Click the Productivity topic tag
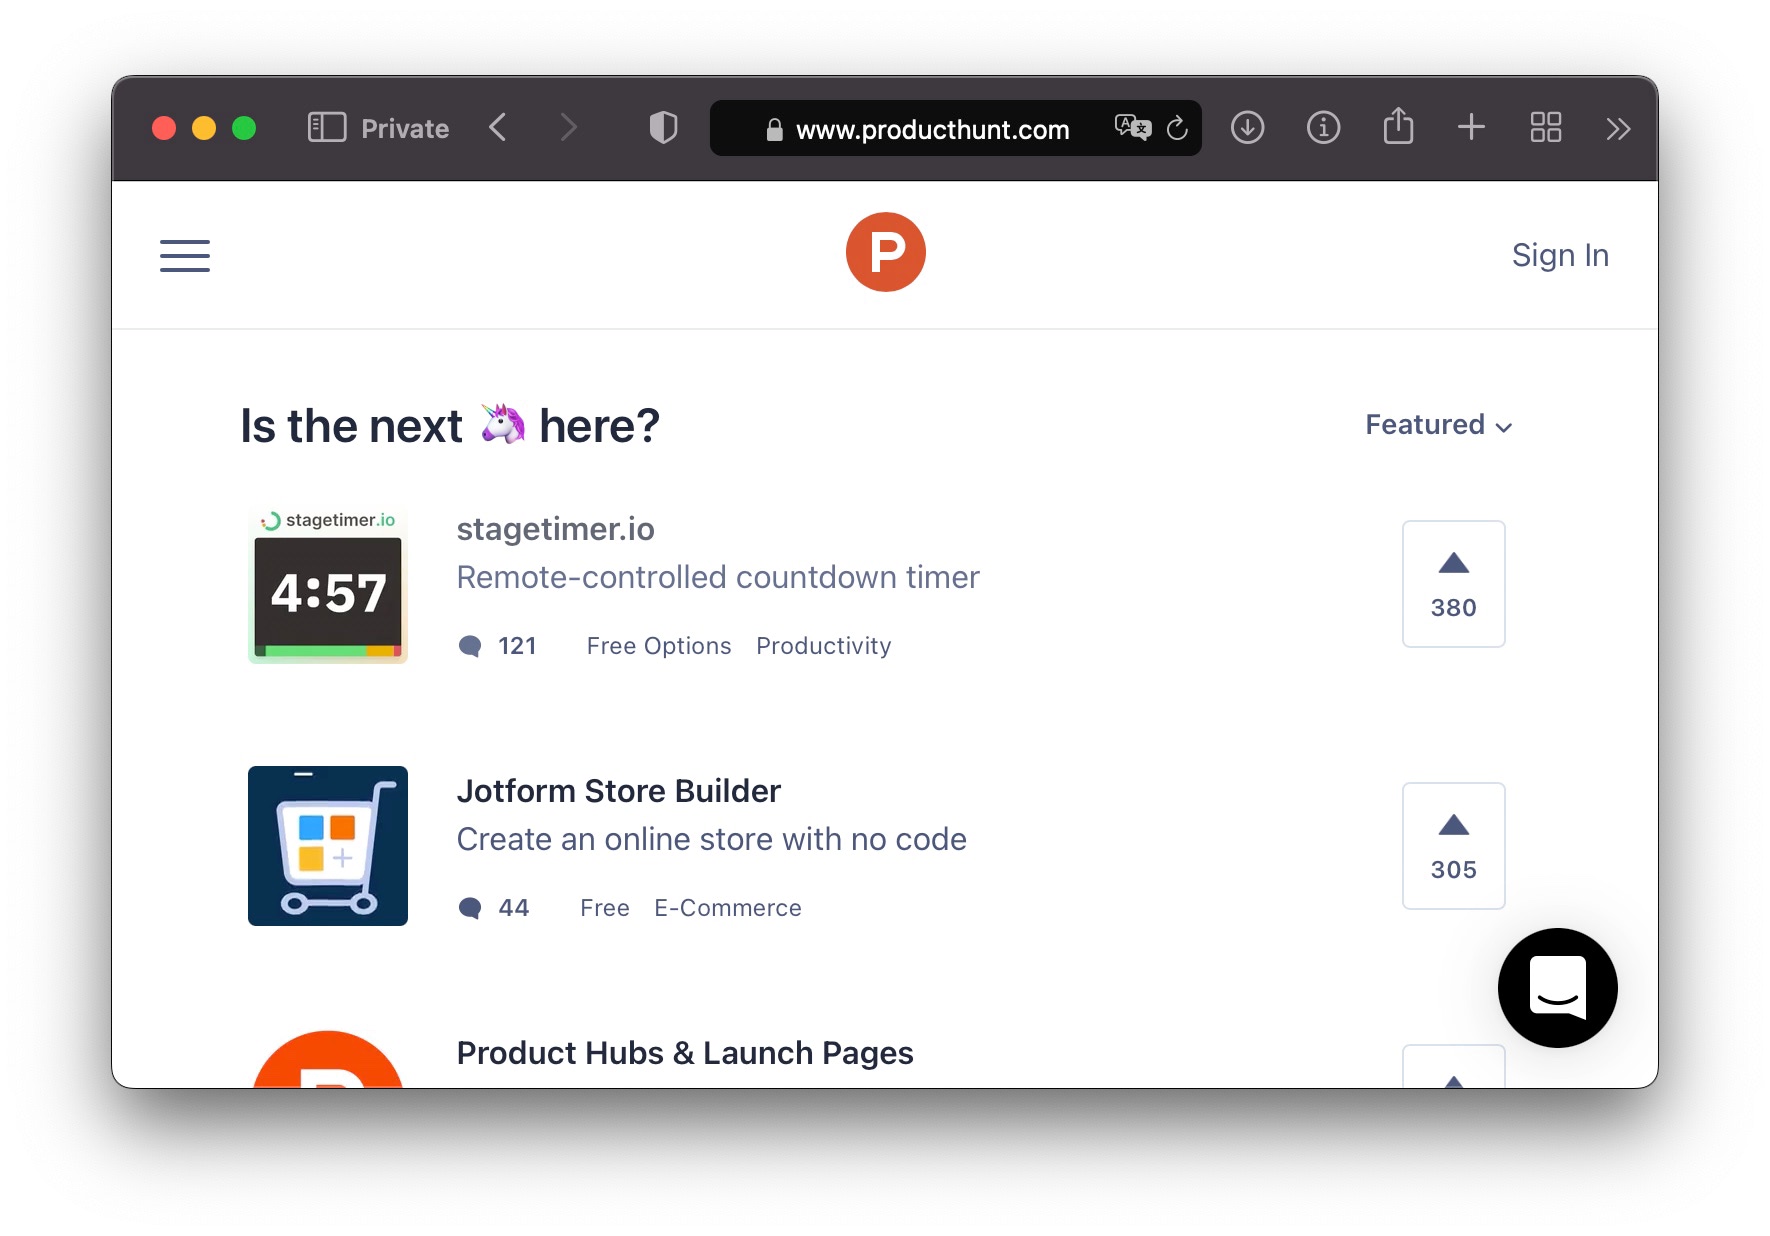This screenshot has width=1770, height=1236. click(x=824, y=646)
